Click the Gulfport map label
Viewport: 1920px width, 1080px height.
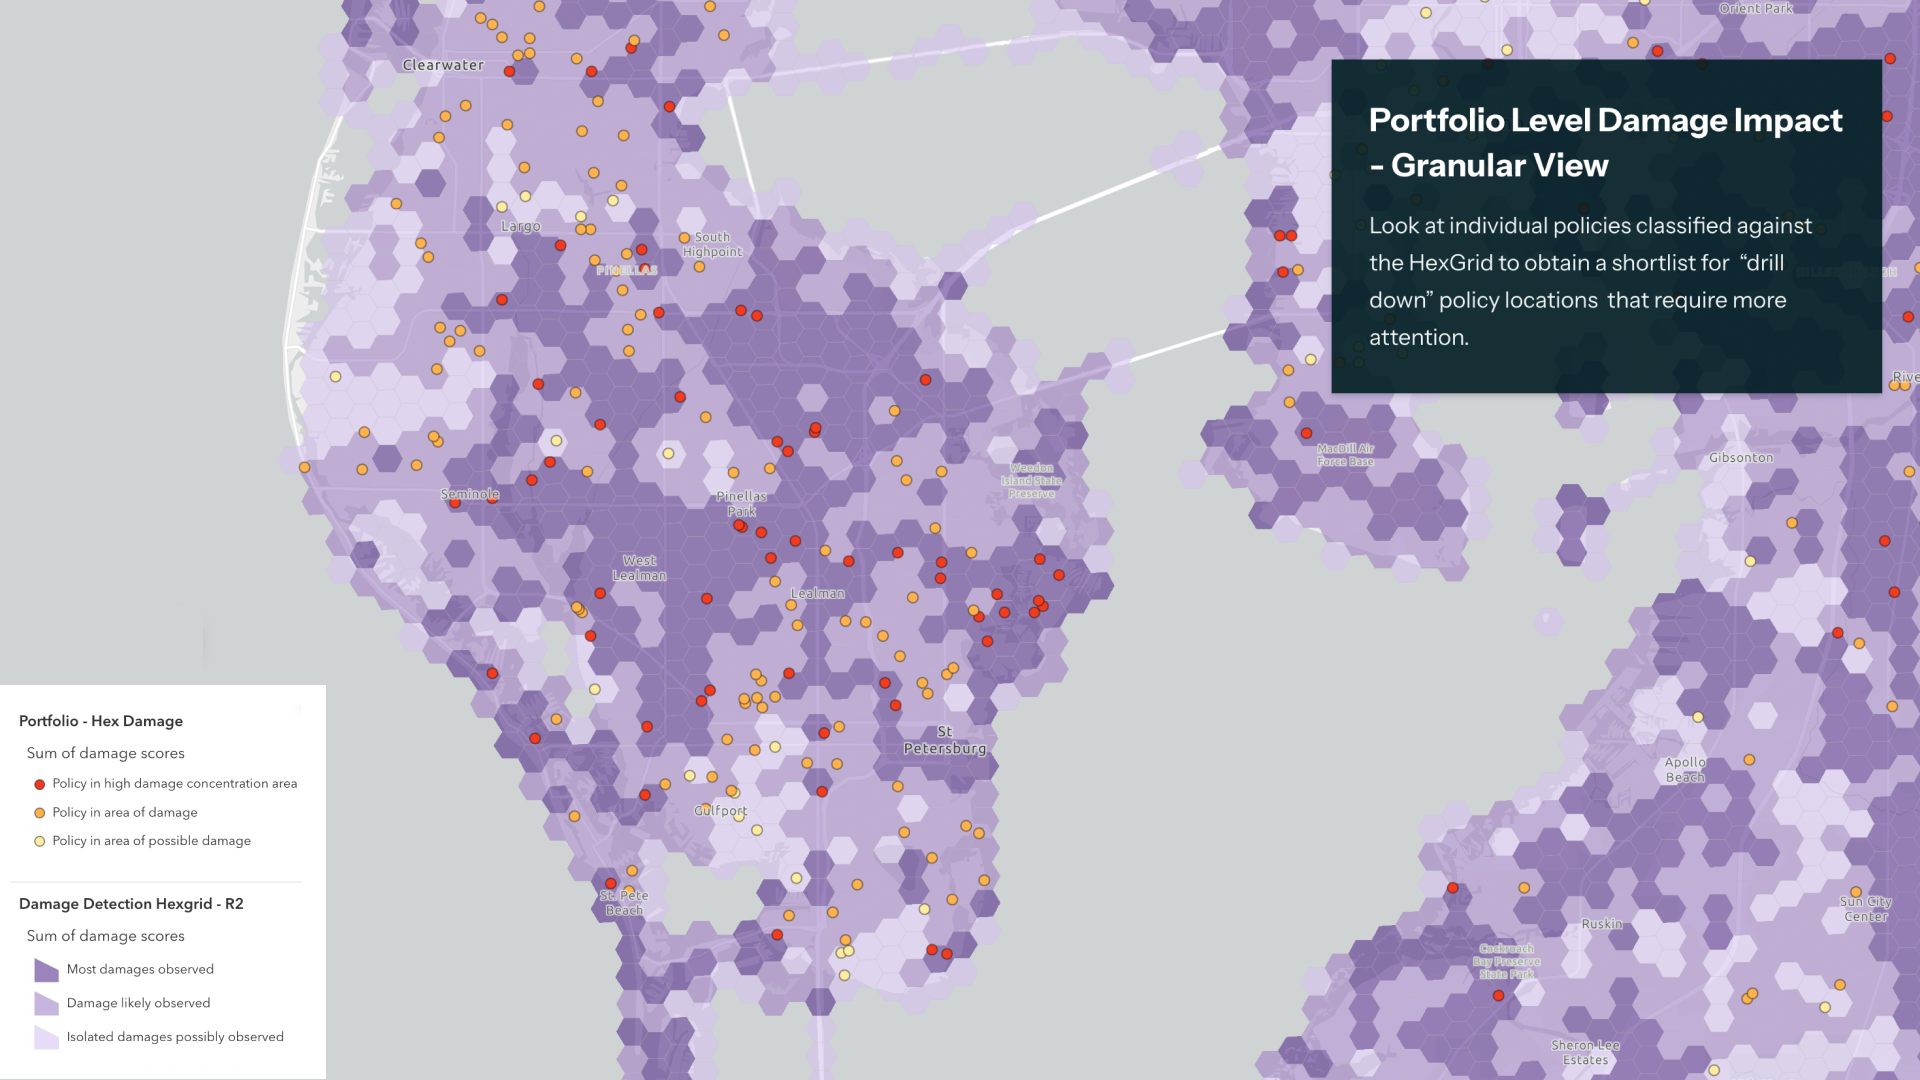[720, 811]
